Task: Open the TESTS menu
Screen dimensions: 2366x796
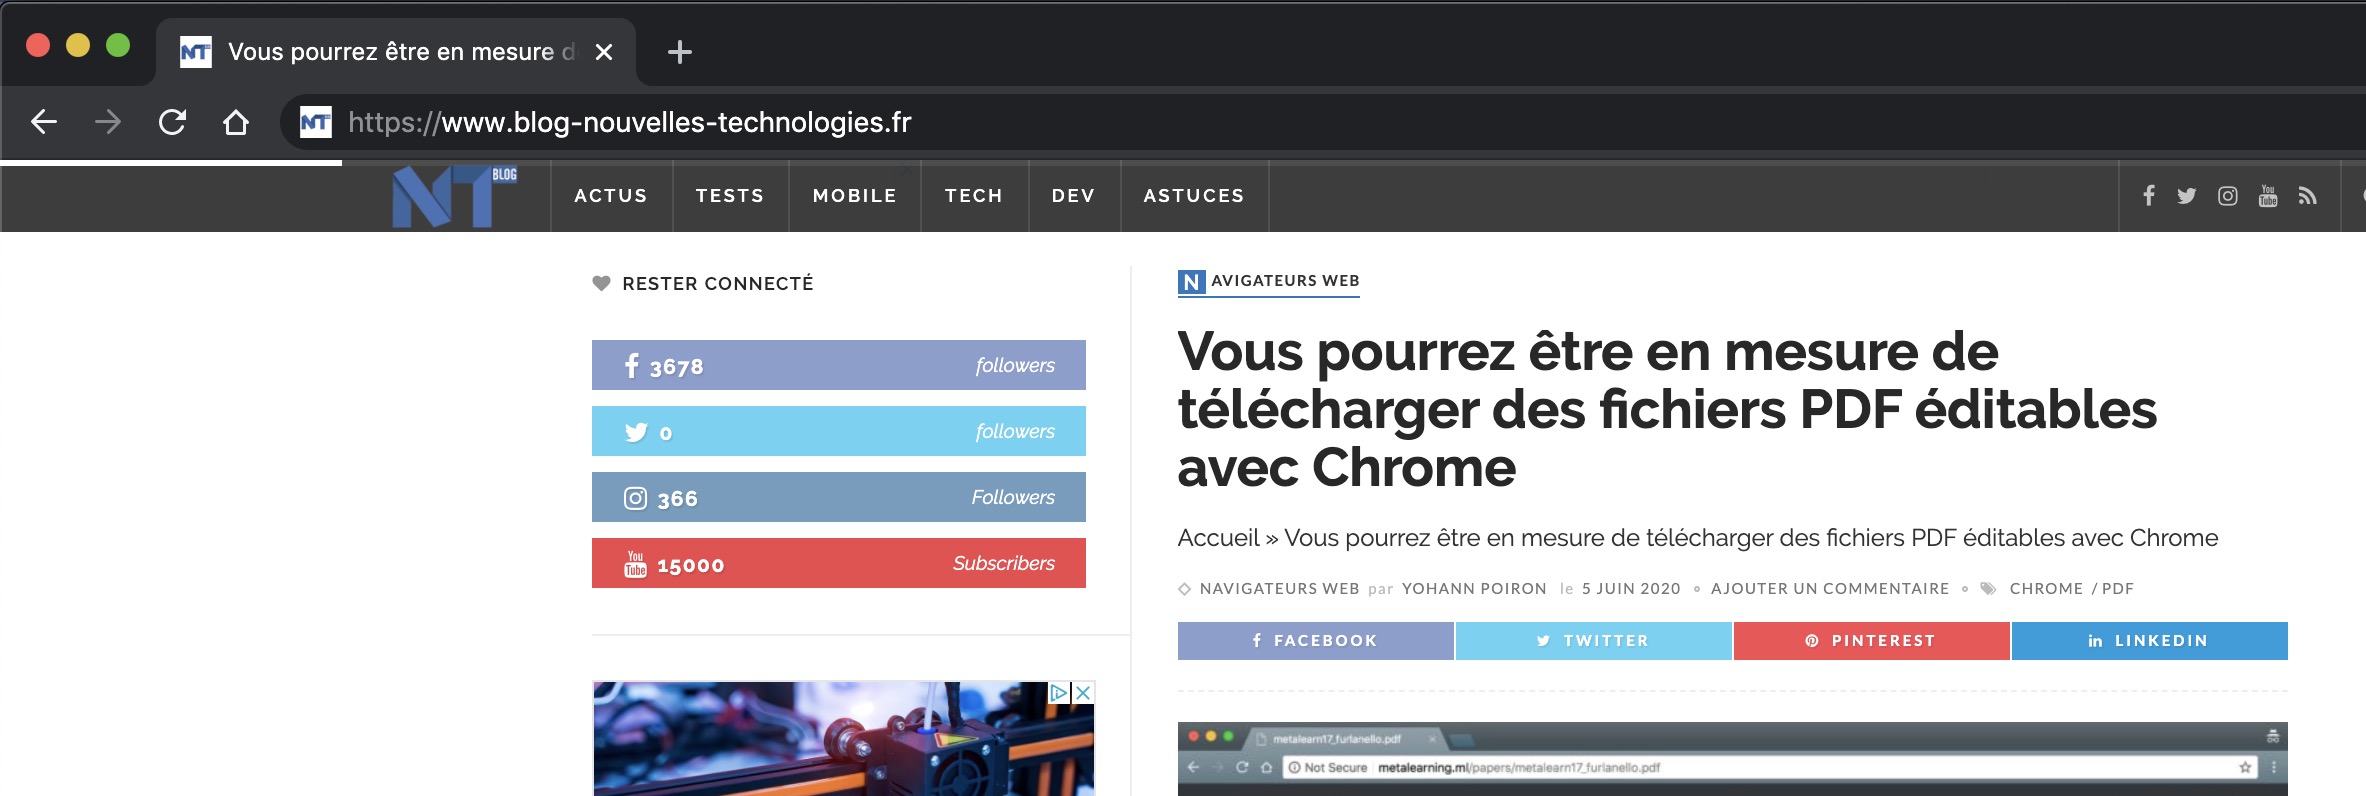Action: [730, 196]
